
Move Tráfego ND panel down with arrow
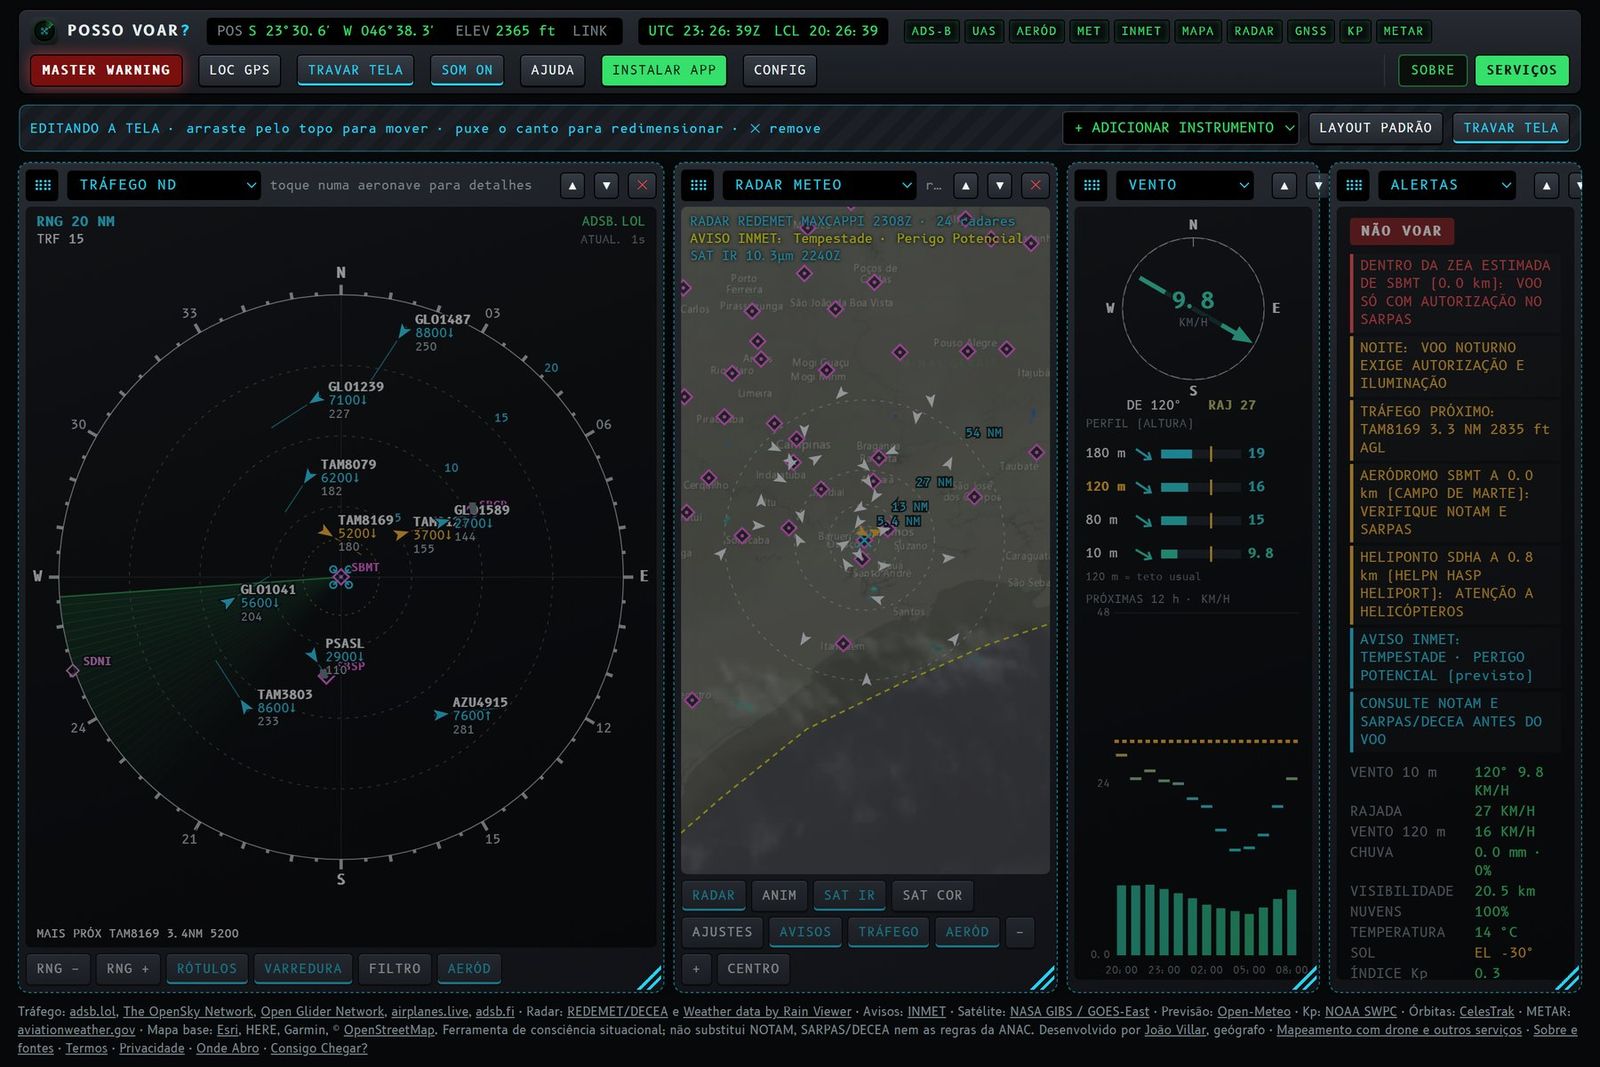606,185
